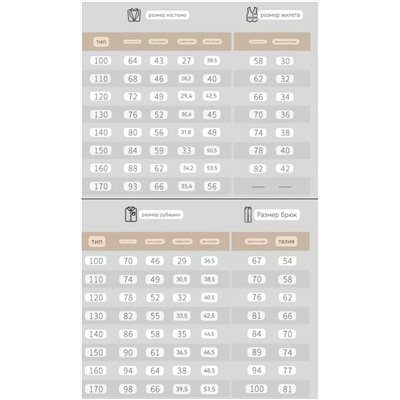Select the 'размер костюма' label
Viewport: 400px width, 400px height.
click(x=167, y=15)
